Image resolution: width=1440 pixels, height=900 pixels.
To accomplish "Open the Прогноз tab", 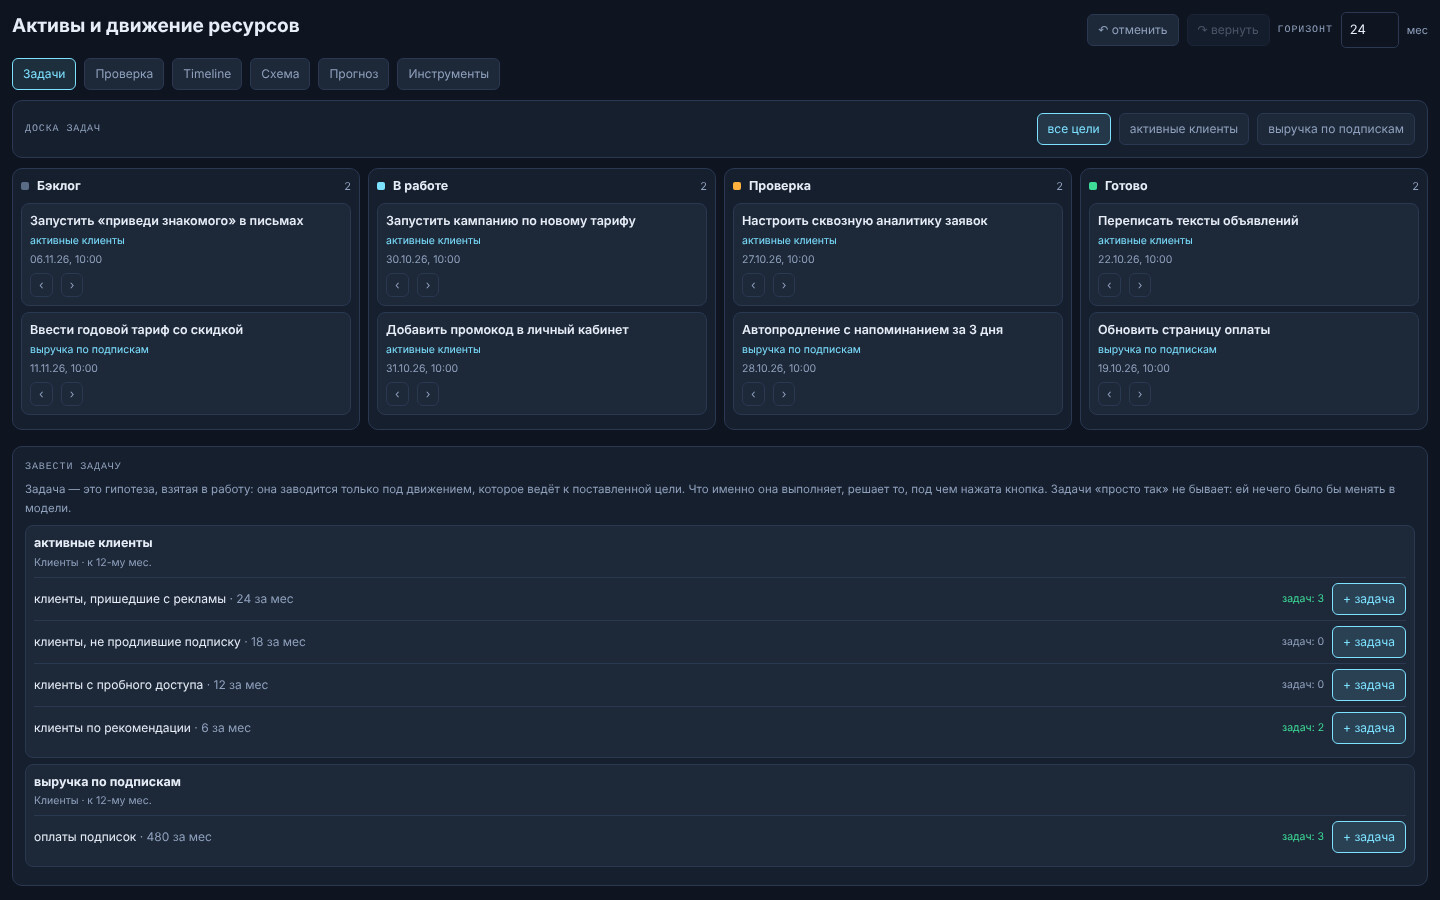I will 354,74.
